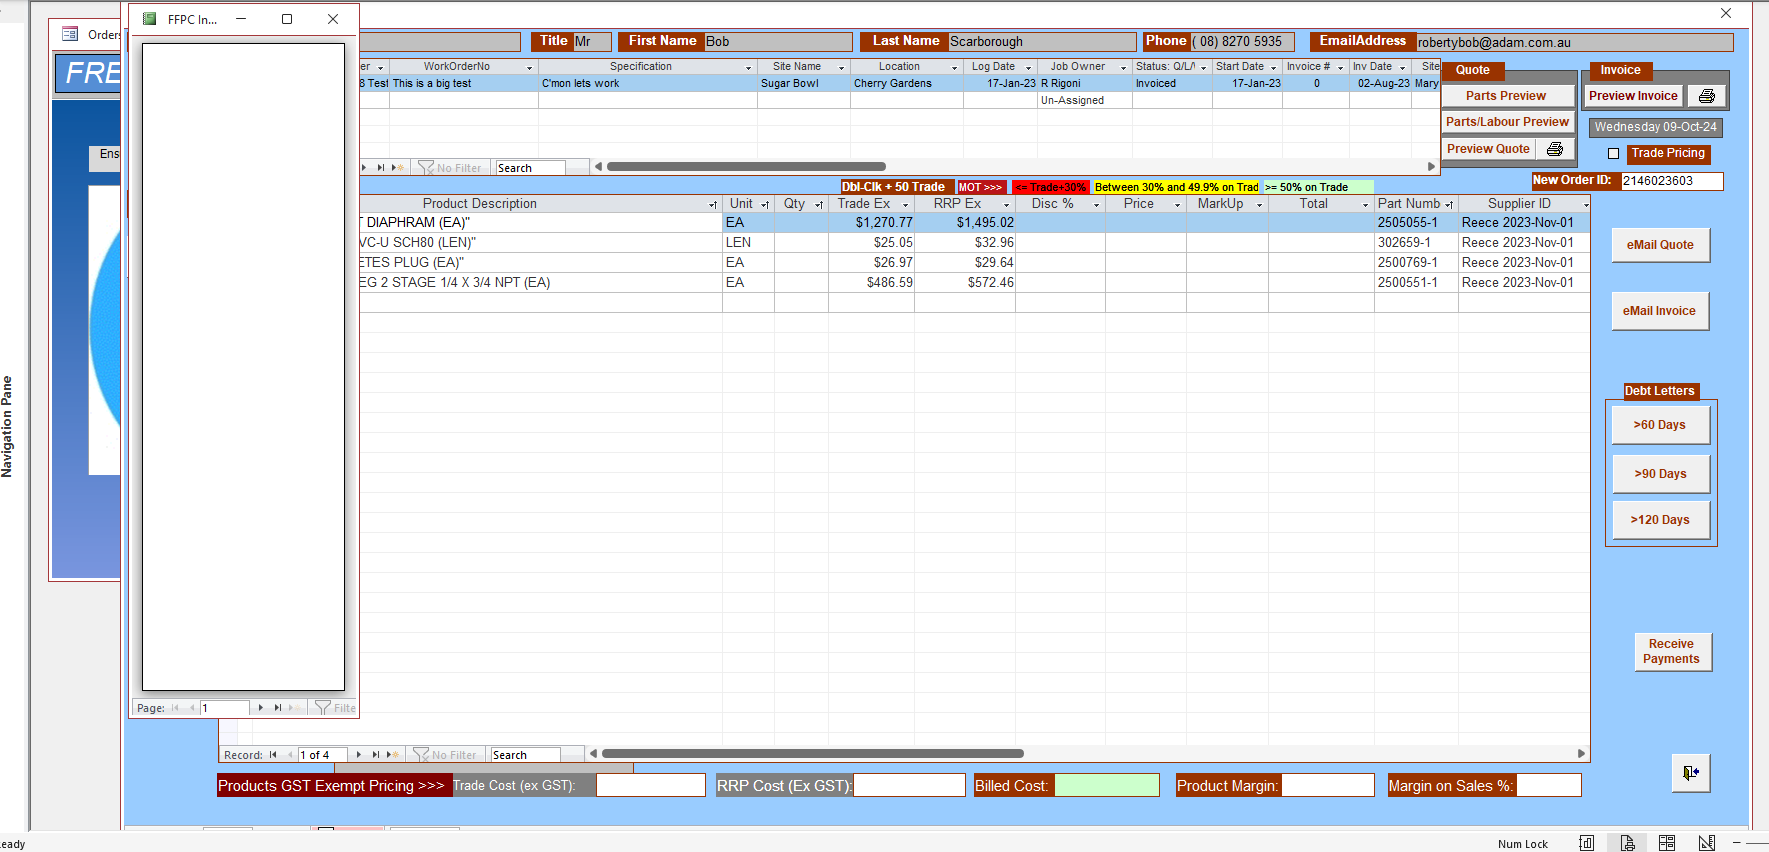Go to next page in FFPC window
Image resolution: width=1769 pixels, height=852 pixels.
coord(261,708)
